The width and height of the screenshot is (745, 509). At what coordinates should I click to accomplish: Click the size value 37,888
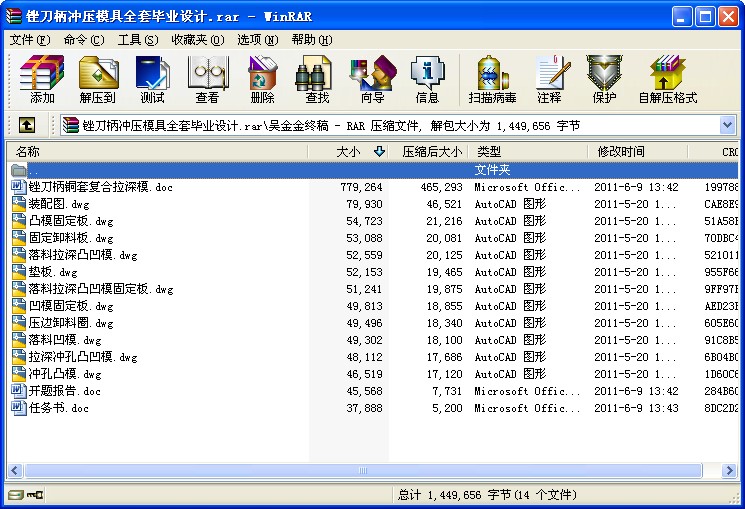click(x=364, y=408)
